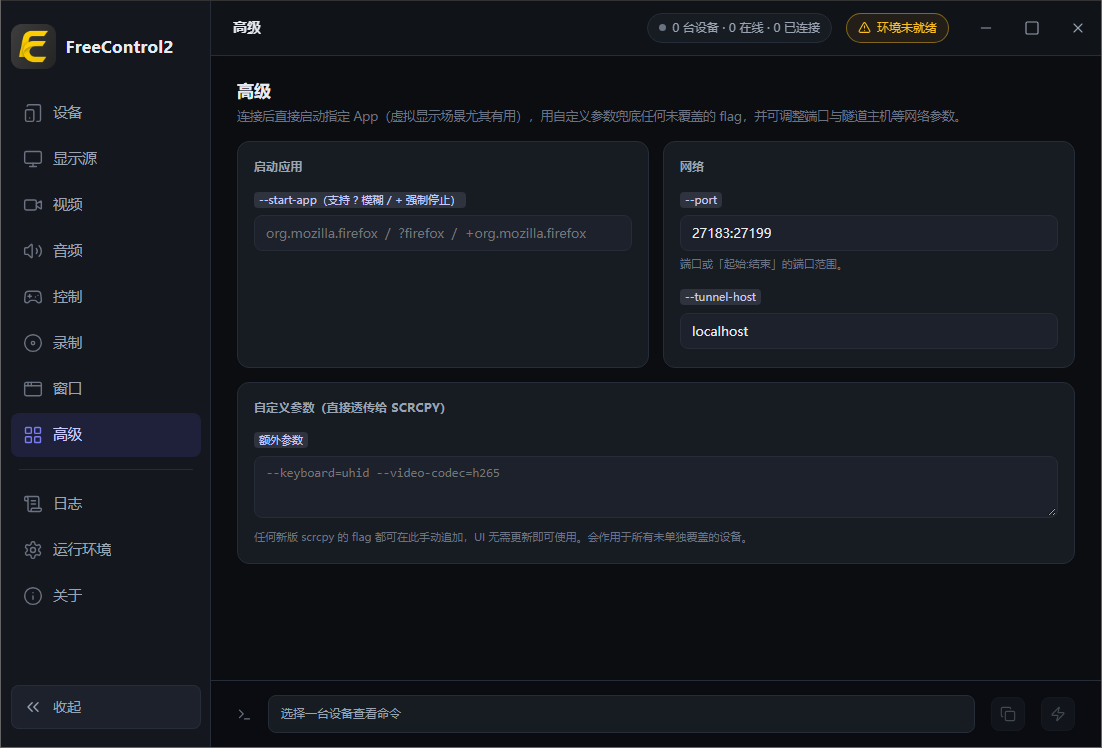Click the port range hint text
1102x748 pixels.
click(763, 264)
